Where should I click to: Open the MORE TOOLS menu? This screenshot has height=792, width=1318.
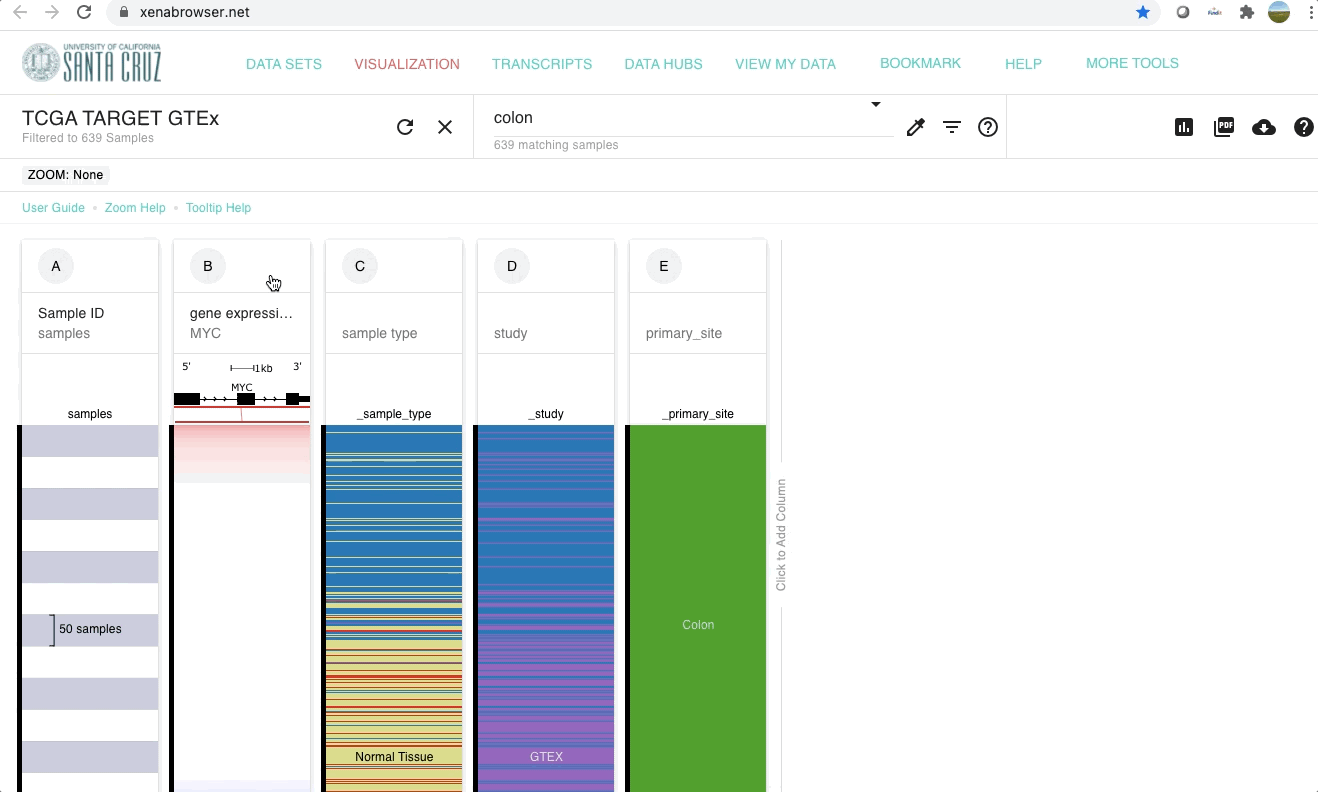point(1132,63)
